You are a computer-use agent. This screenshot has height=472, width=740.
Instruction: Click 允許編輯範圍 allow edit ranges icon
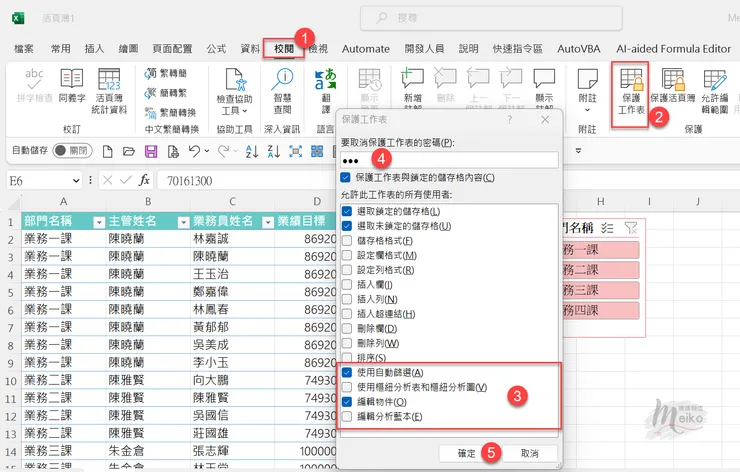[x=715, y=79]
